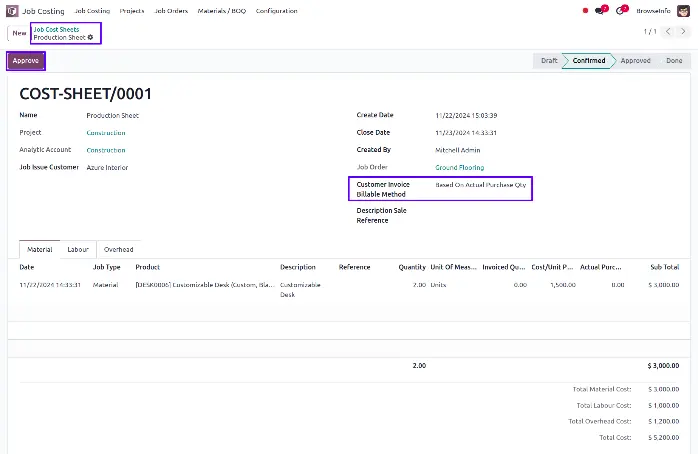
Task: Open the messages chat icon
Action: coord(600,11)
